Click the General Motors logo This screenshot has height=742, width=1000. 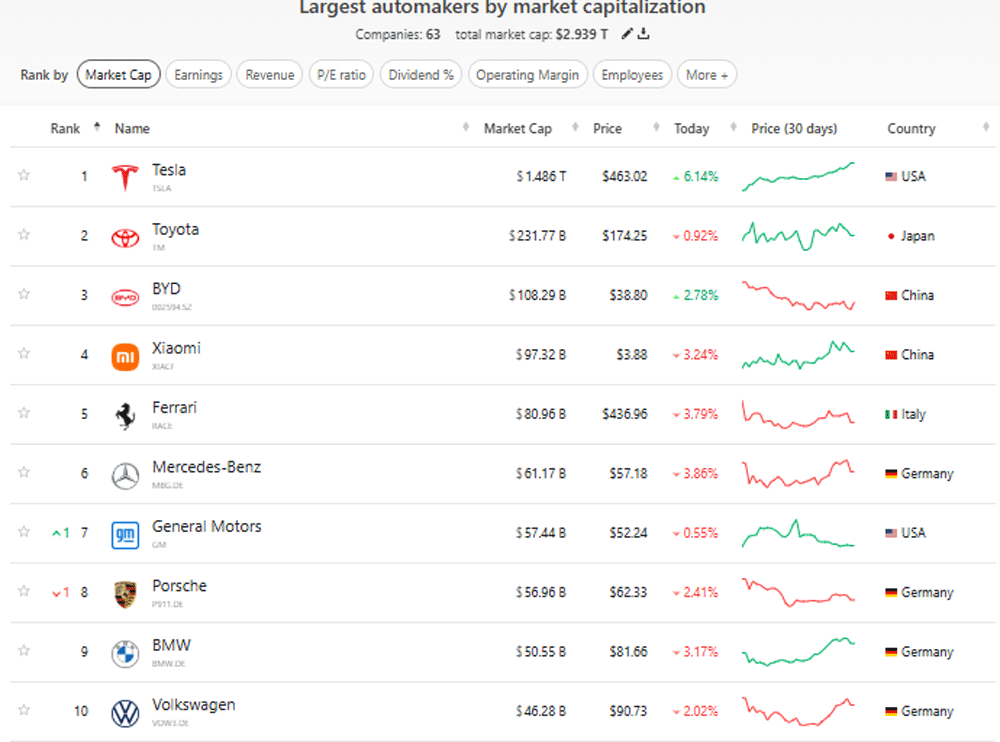(125, 534)
